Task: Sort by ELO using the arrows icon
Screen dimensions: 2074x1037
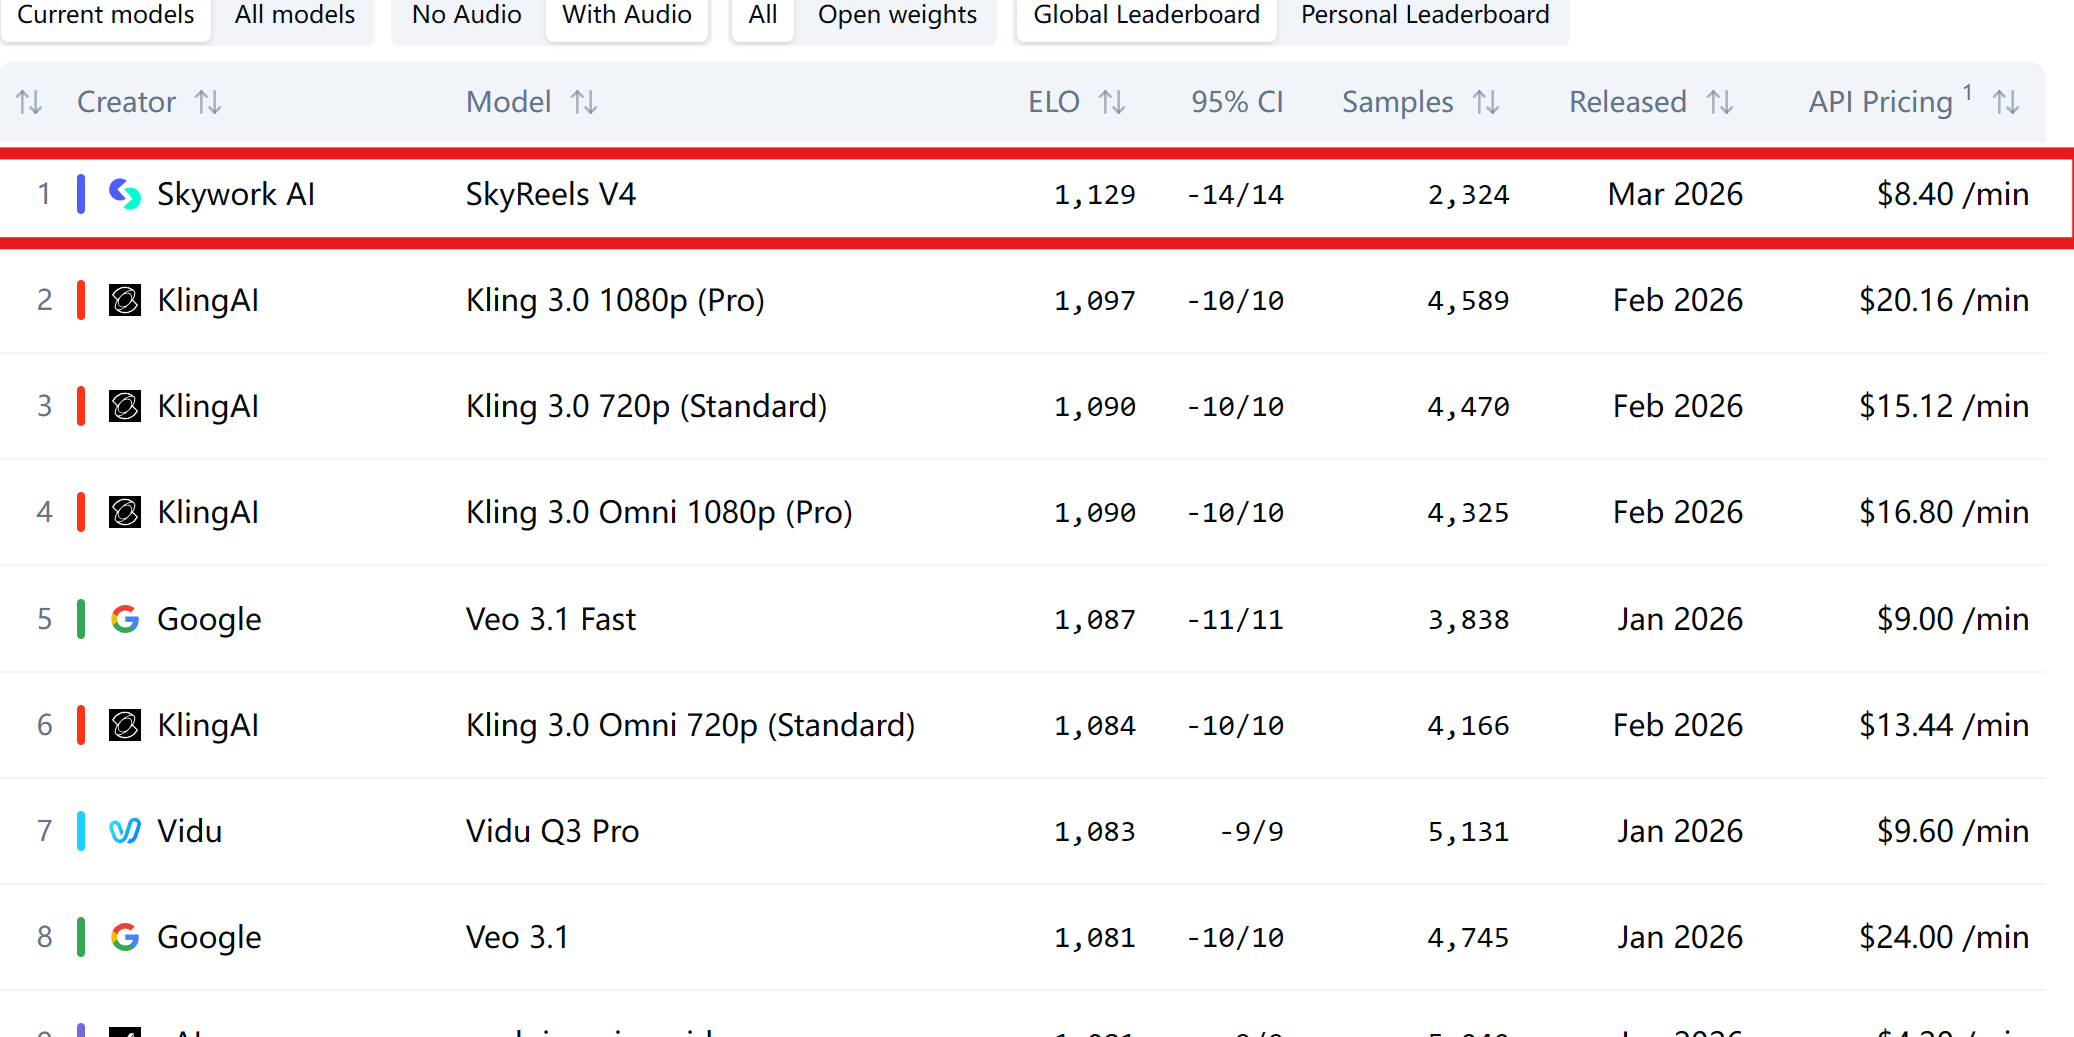Action: tap(1112, 102)
